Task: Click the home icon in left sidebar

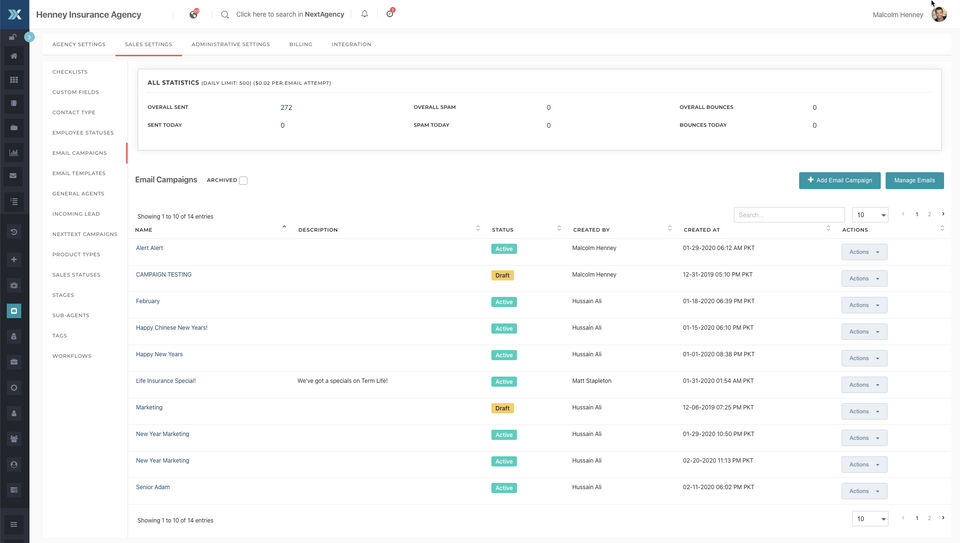Action: coord(14,56)
